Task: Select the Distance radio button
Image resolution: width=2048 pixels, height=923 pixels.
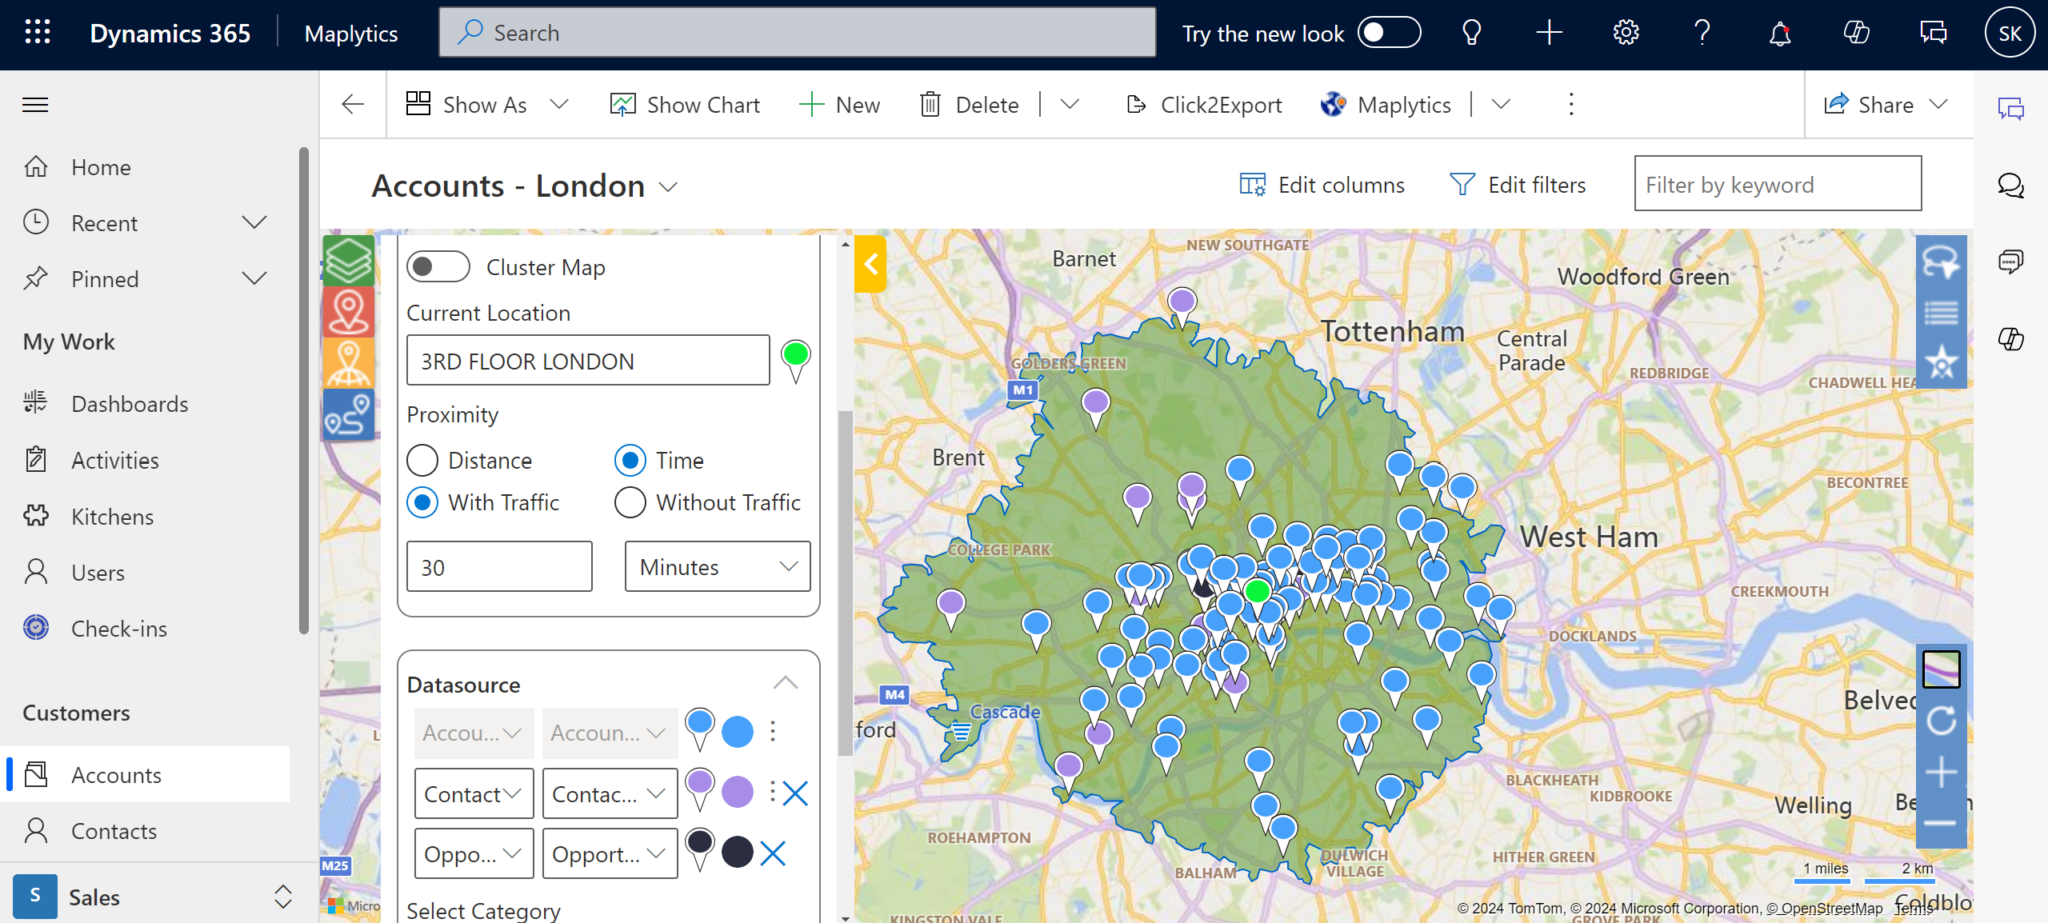Action: pyautogui.click(x=423, y=460)
